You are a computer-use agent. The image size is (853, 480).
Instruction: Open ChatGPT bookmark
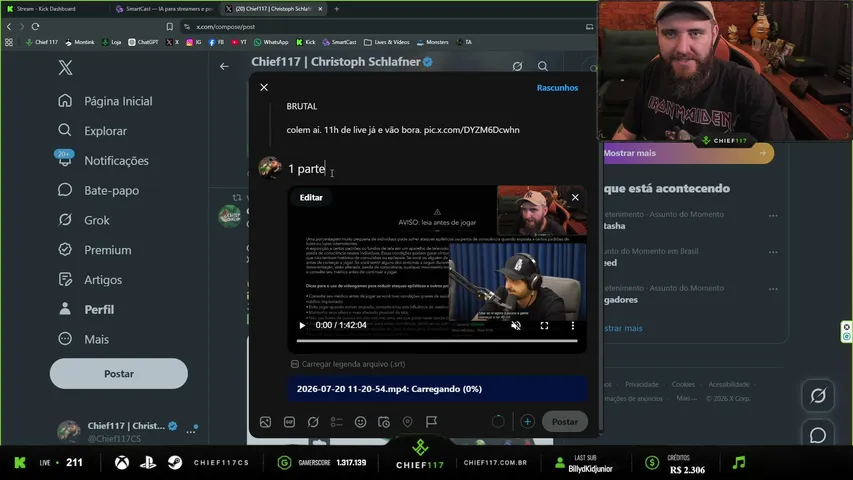click(x=143, y=42)
